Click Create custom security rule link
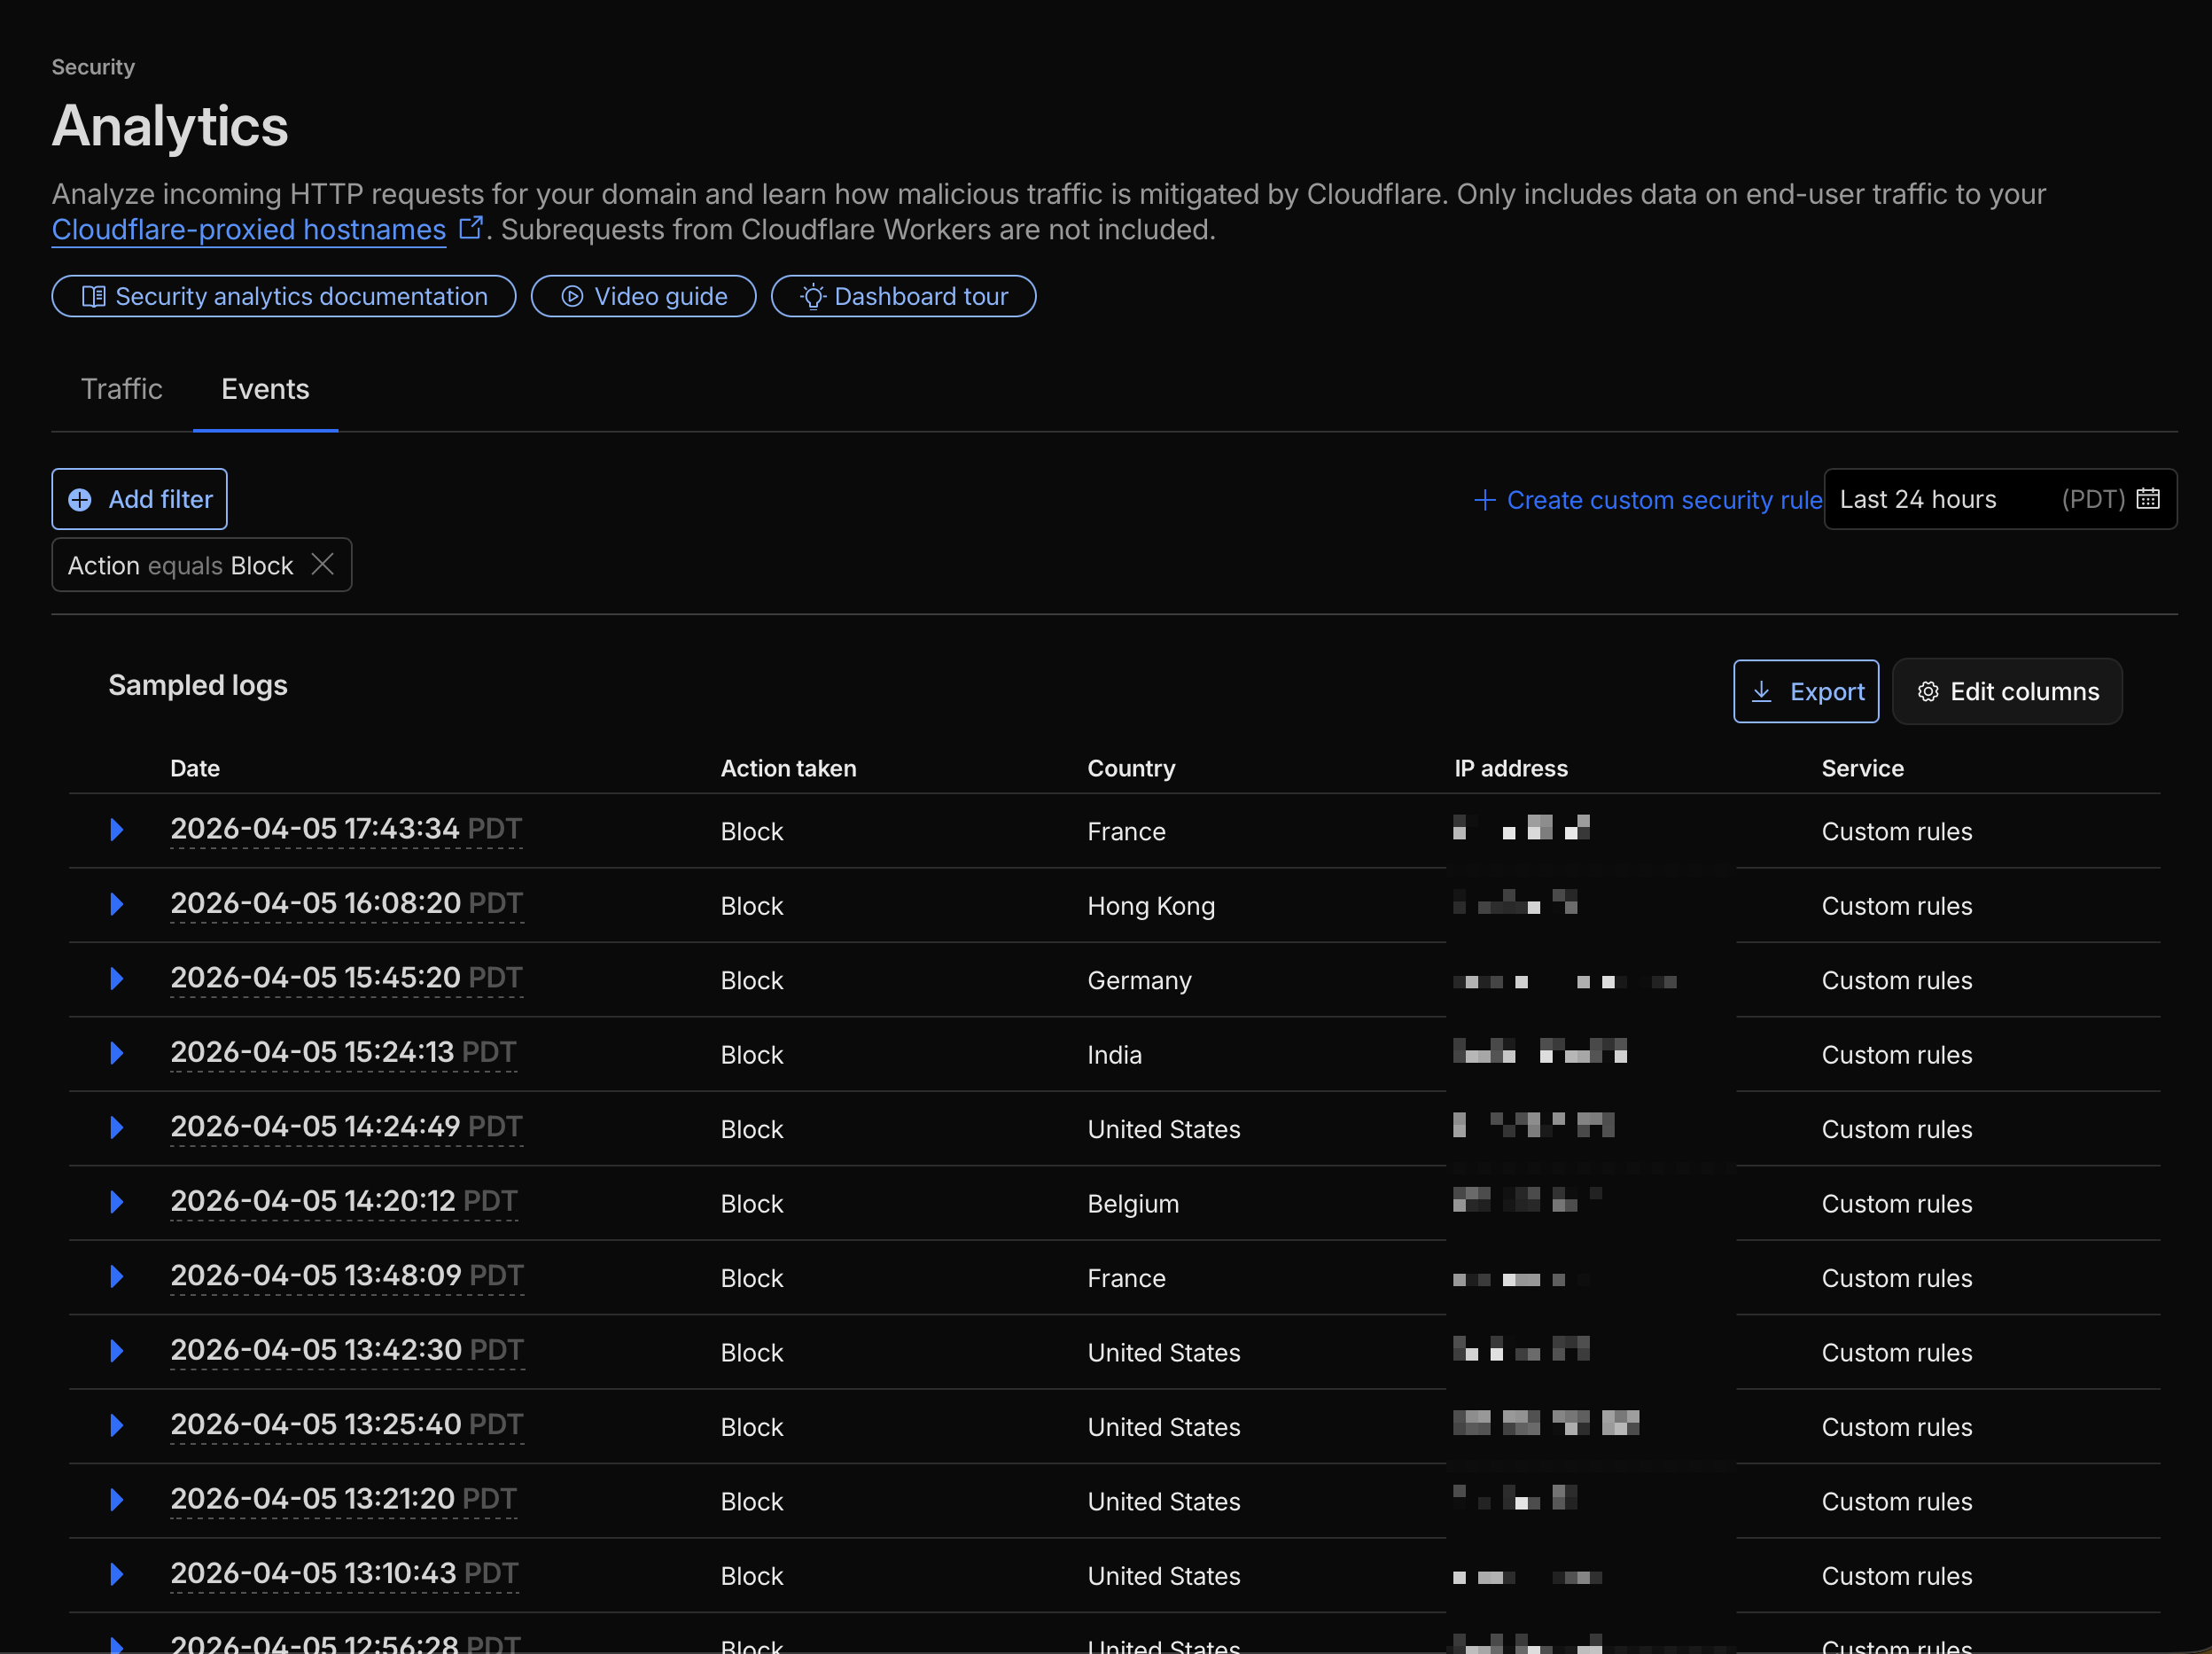This screenshot has height=1654, width=2212. click(1648, 500)
